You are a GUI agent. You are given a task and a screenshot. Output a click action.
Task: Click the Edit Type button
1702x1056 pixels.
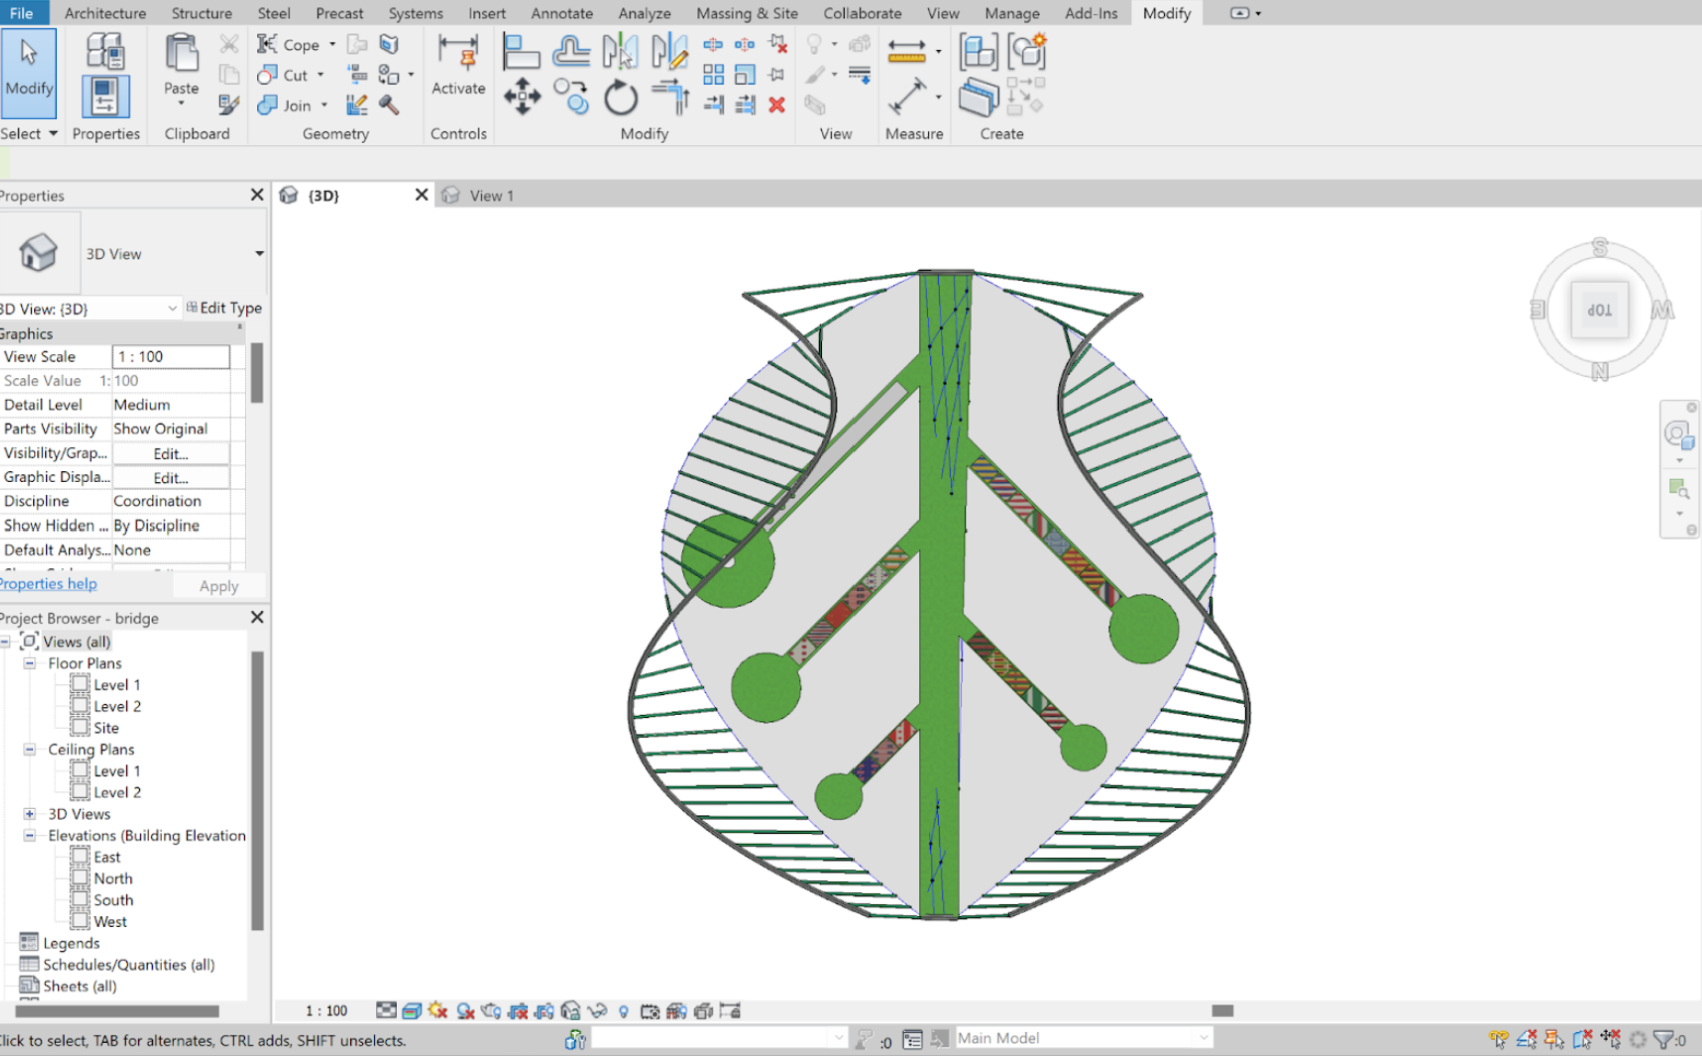pyautogui.click(x=224, y=308)
